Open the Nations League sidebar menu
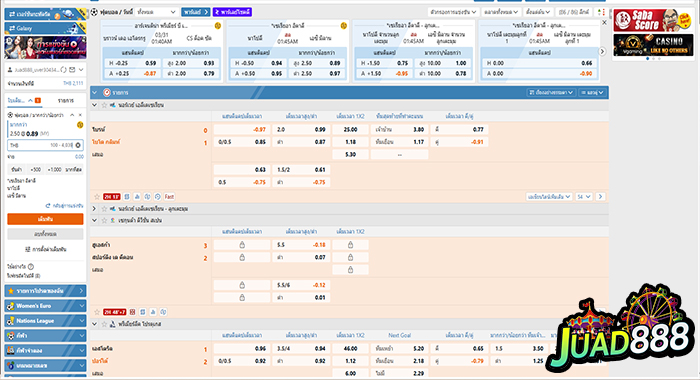 tap(46, 321)
